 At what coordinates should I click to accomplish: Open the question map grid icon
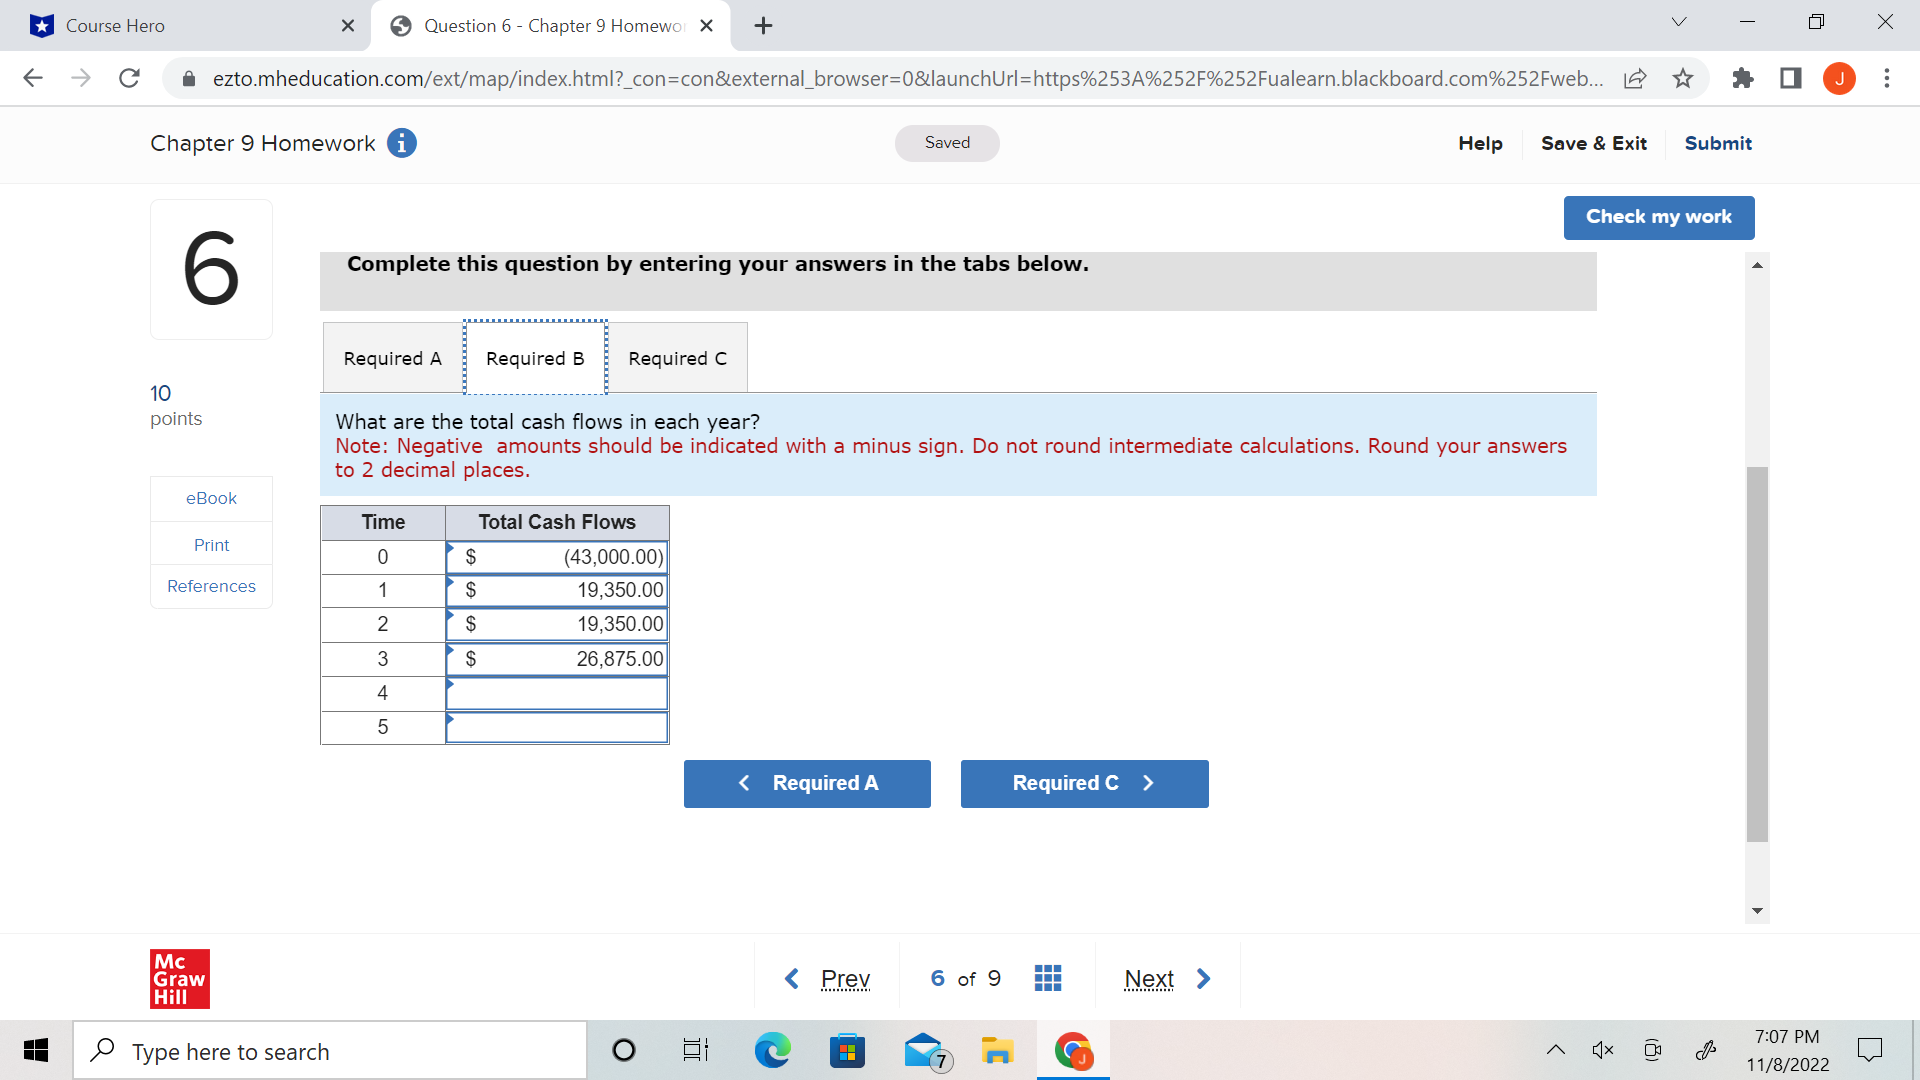click(x=1048, y=978)
